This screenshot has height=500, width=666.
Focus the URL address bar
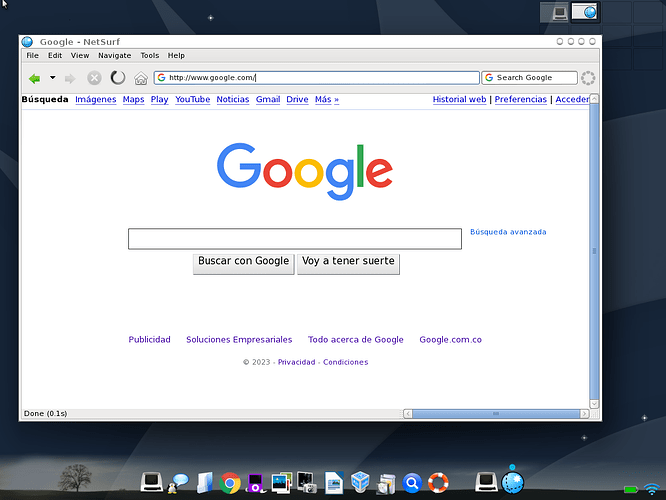pyautogui.click(x=316, y=78)
